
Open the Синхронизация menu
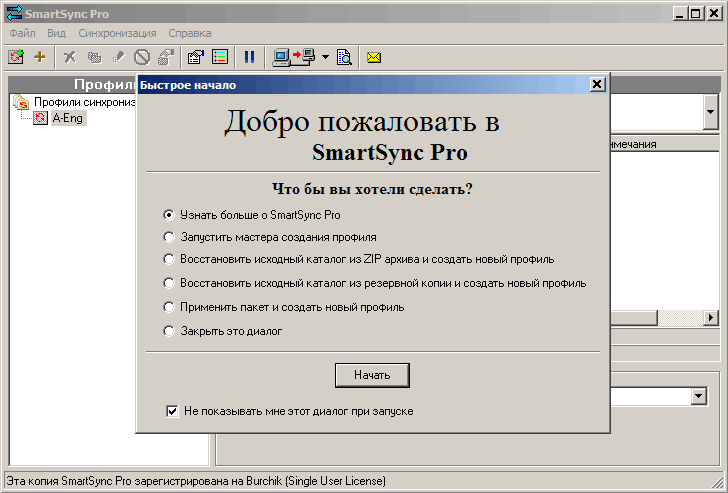(117, 33)
